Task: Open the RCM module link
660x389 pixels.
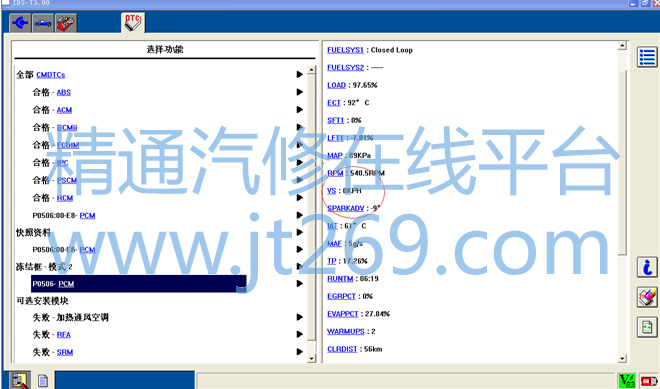Action: 65,198
